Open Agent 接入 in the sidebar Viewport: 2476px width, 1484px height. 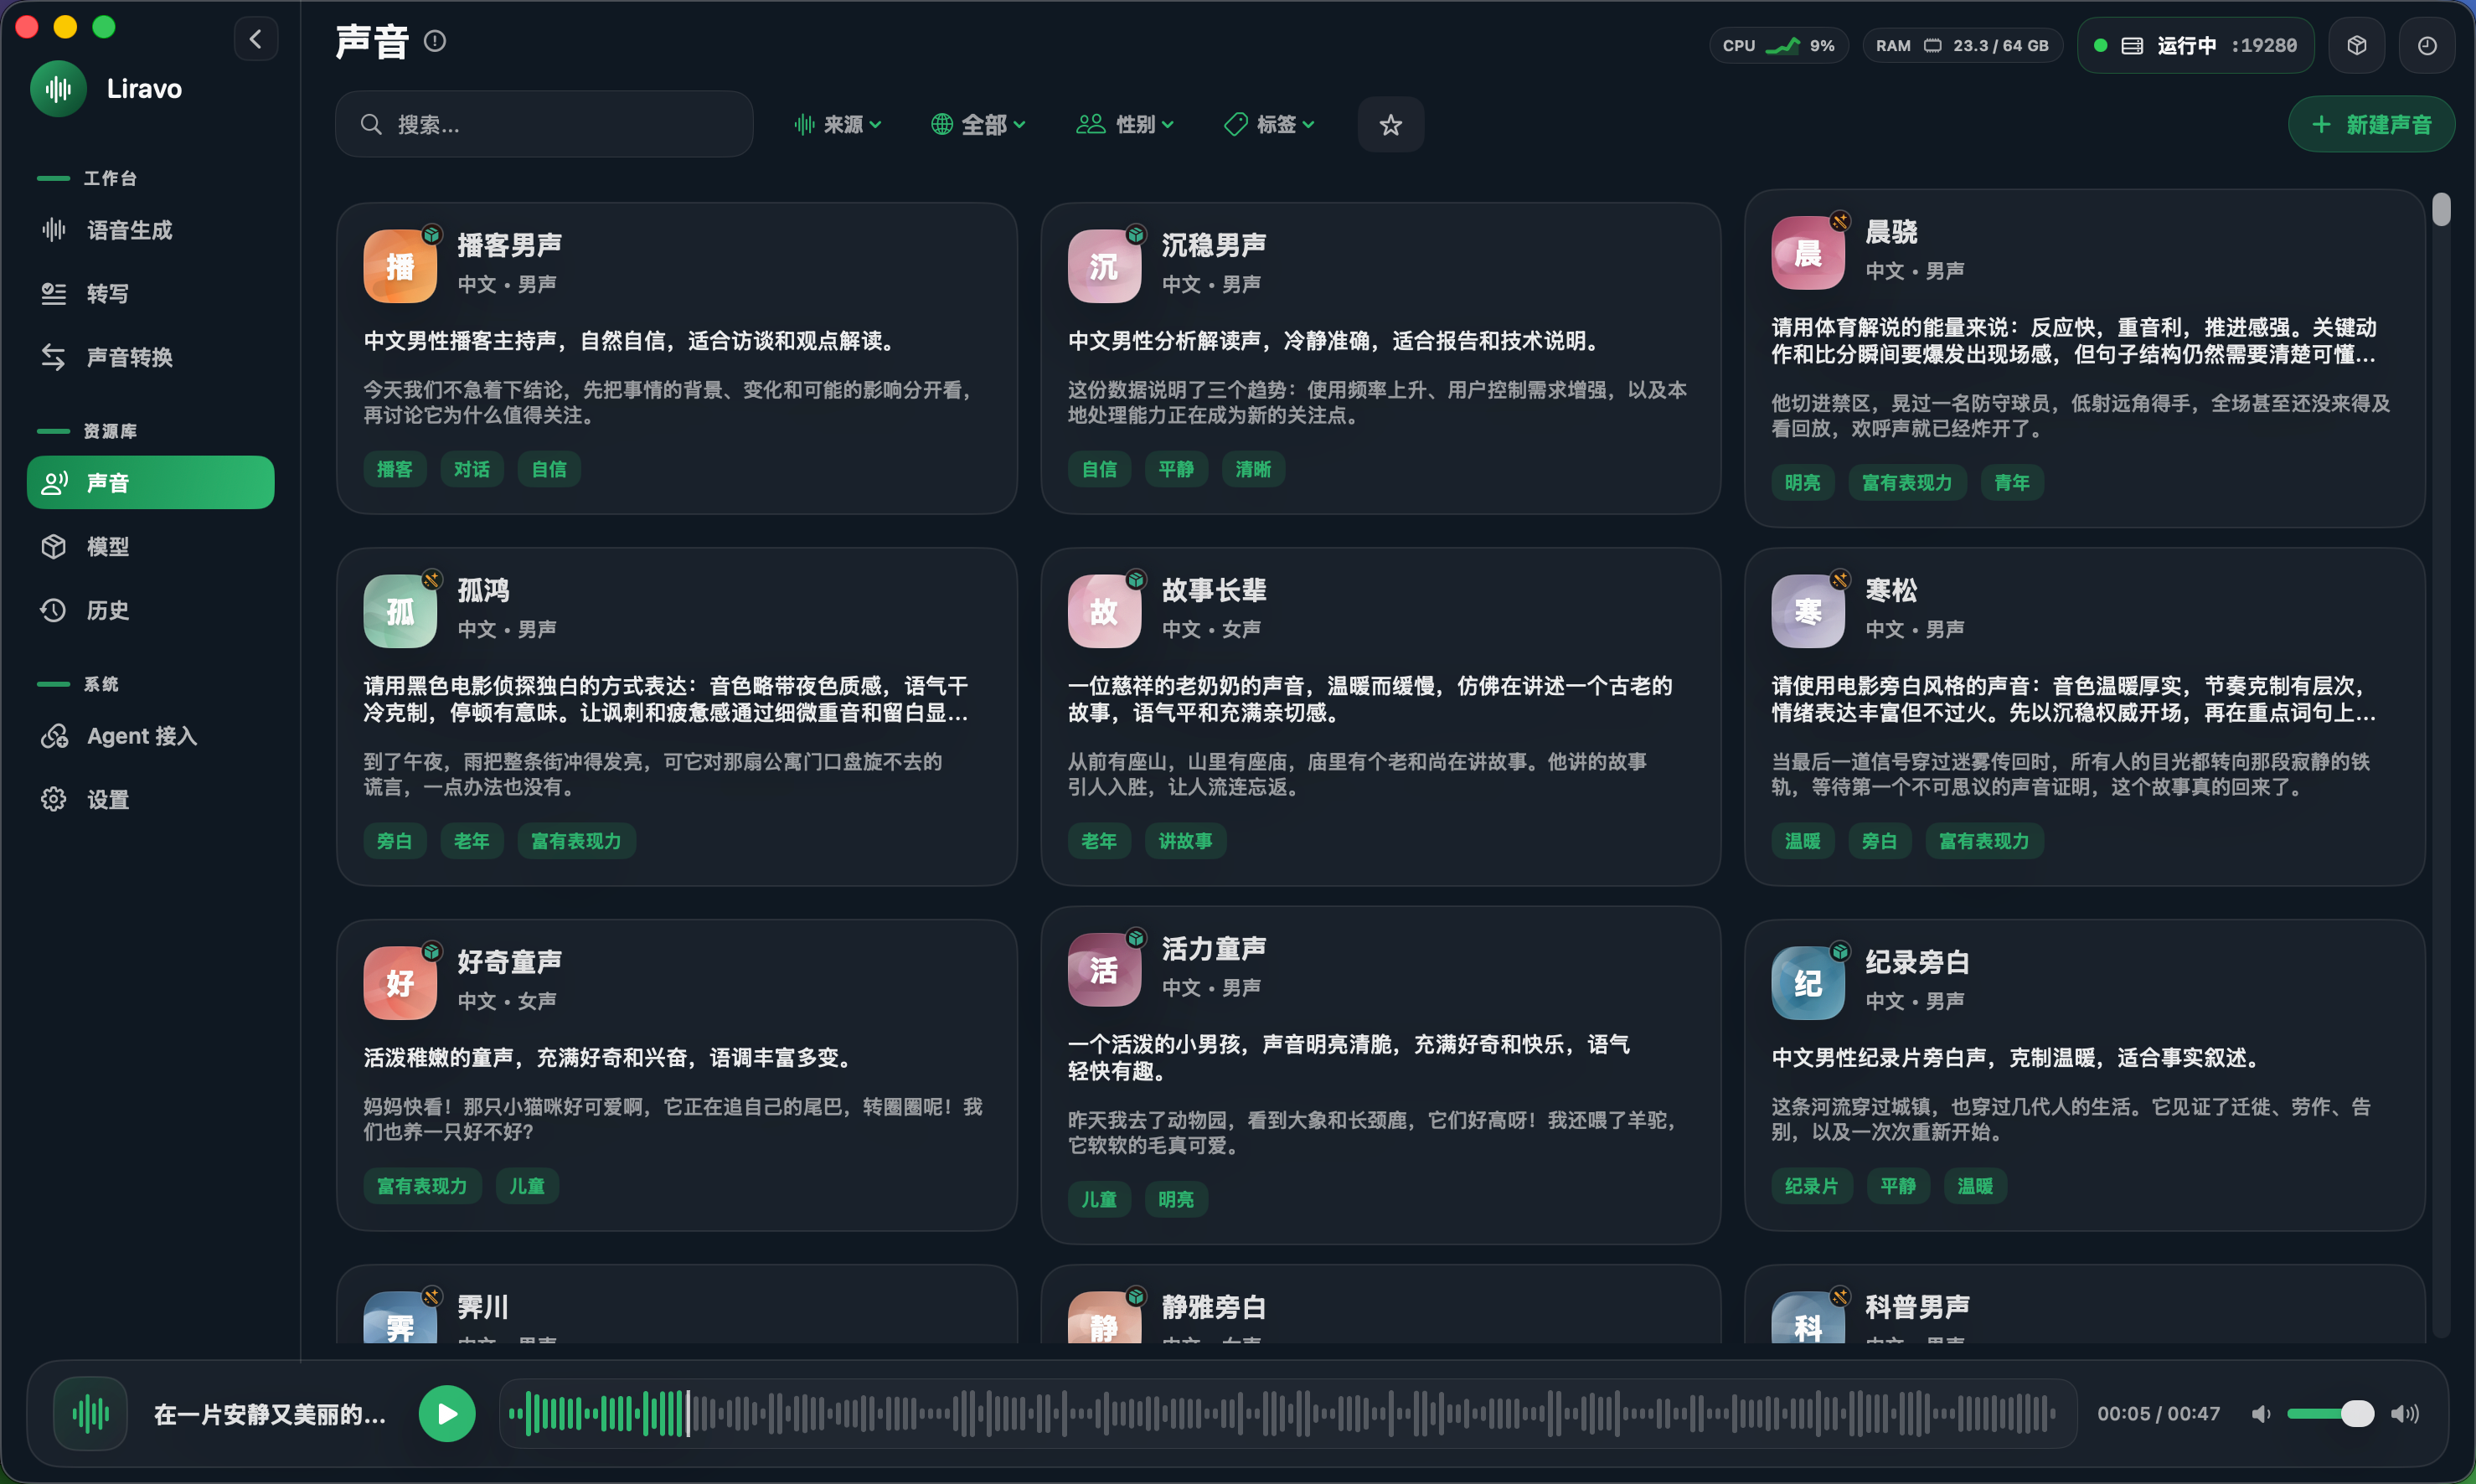pyautogui.click(x=150, y=736)
